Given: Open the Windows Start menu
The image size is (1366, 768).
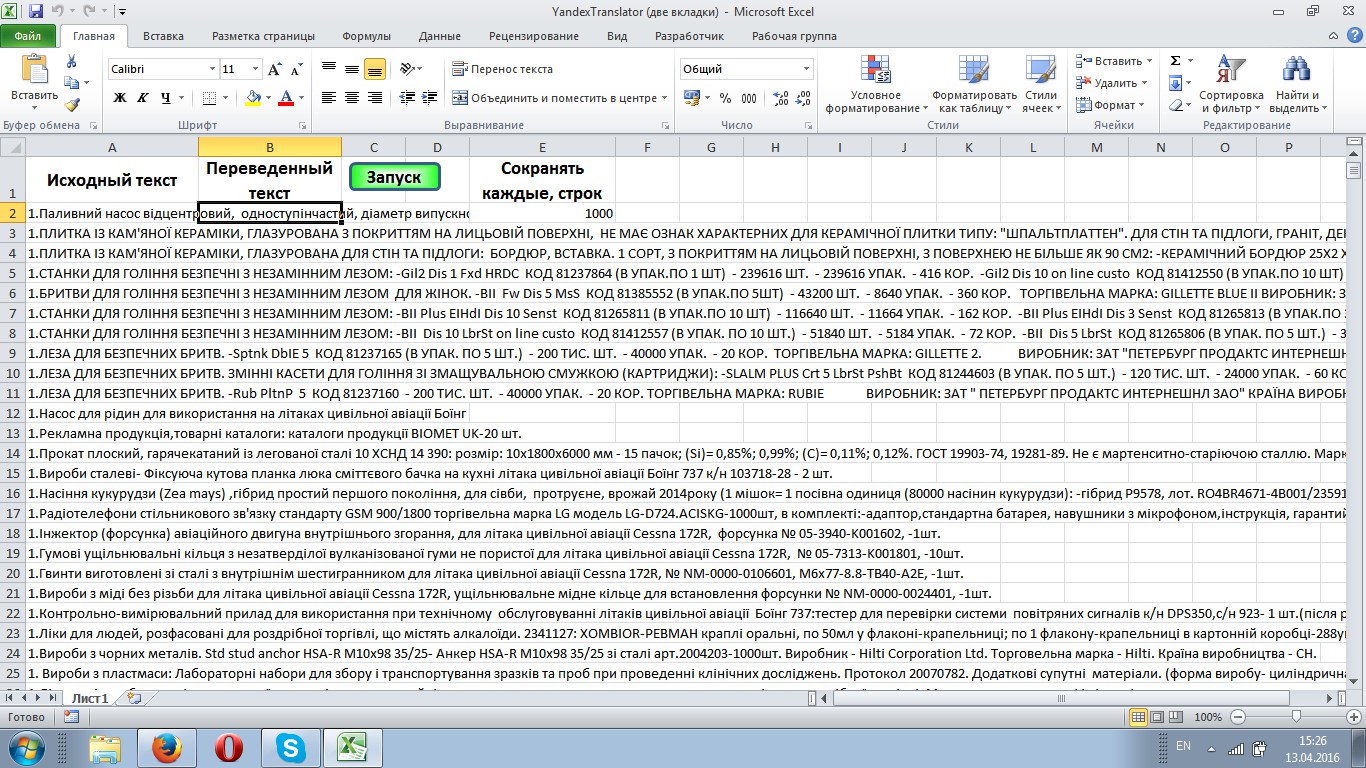Looking at the screenshot, I should point(27,747).
